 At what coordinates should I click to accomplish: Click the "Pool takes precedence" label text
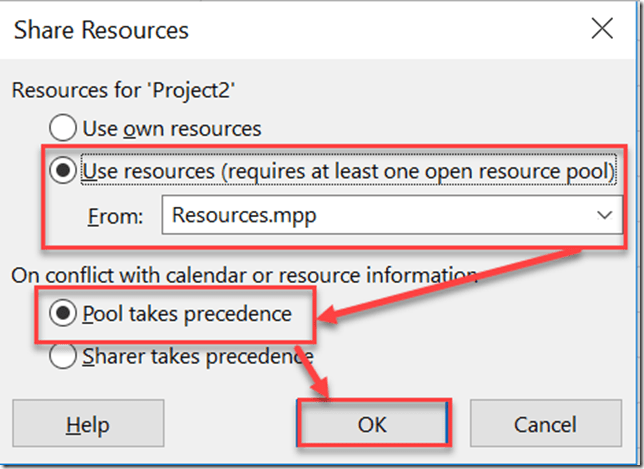coord(186,314)
